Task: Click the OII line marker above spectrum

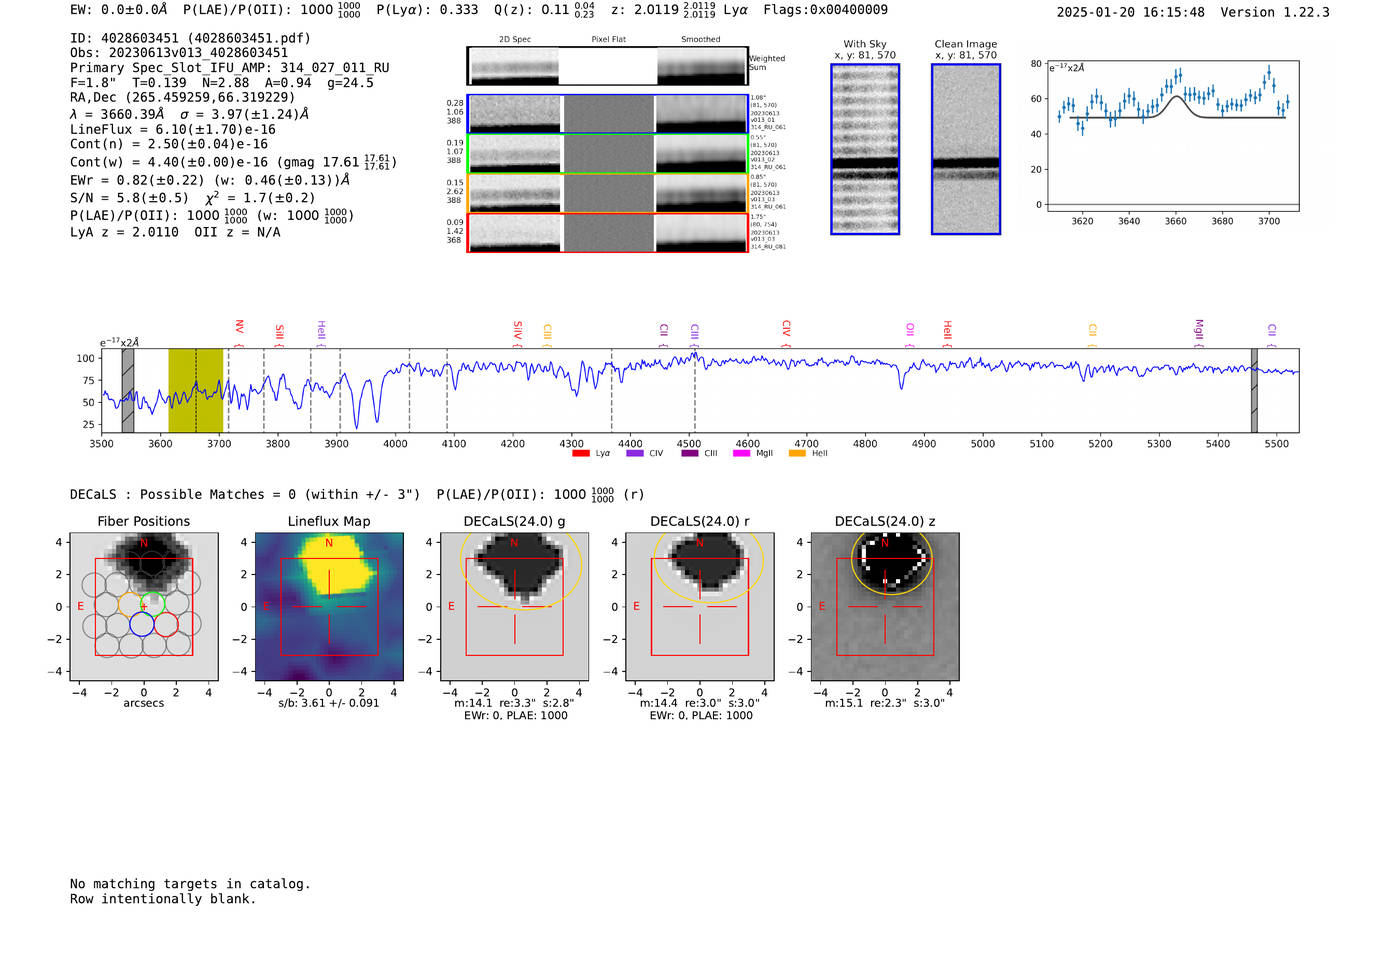Action: click(x=910, y=334)
